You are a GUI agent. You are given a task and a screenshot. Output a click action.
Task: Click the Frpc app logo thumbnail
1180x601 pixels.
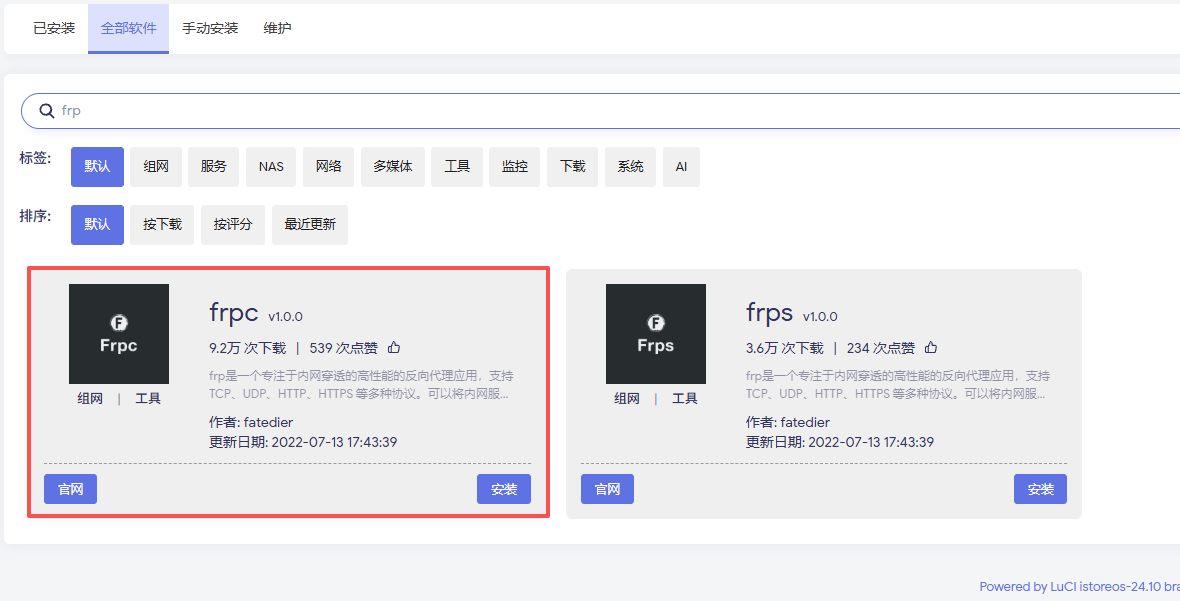[x=119, y=334]
